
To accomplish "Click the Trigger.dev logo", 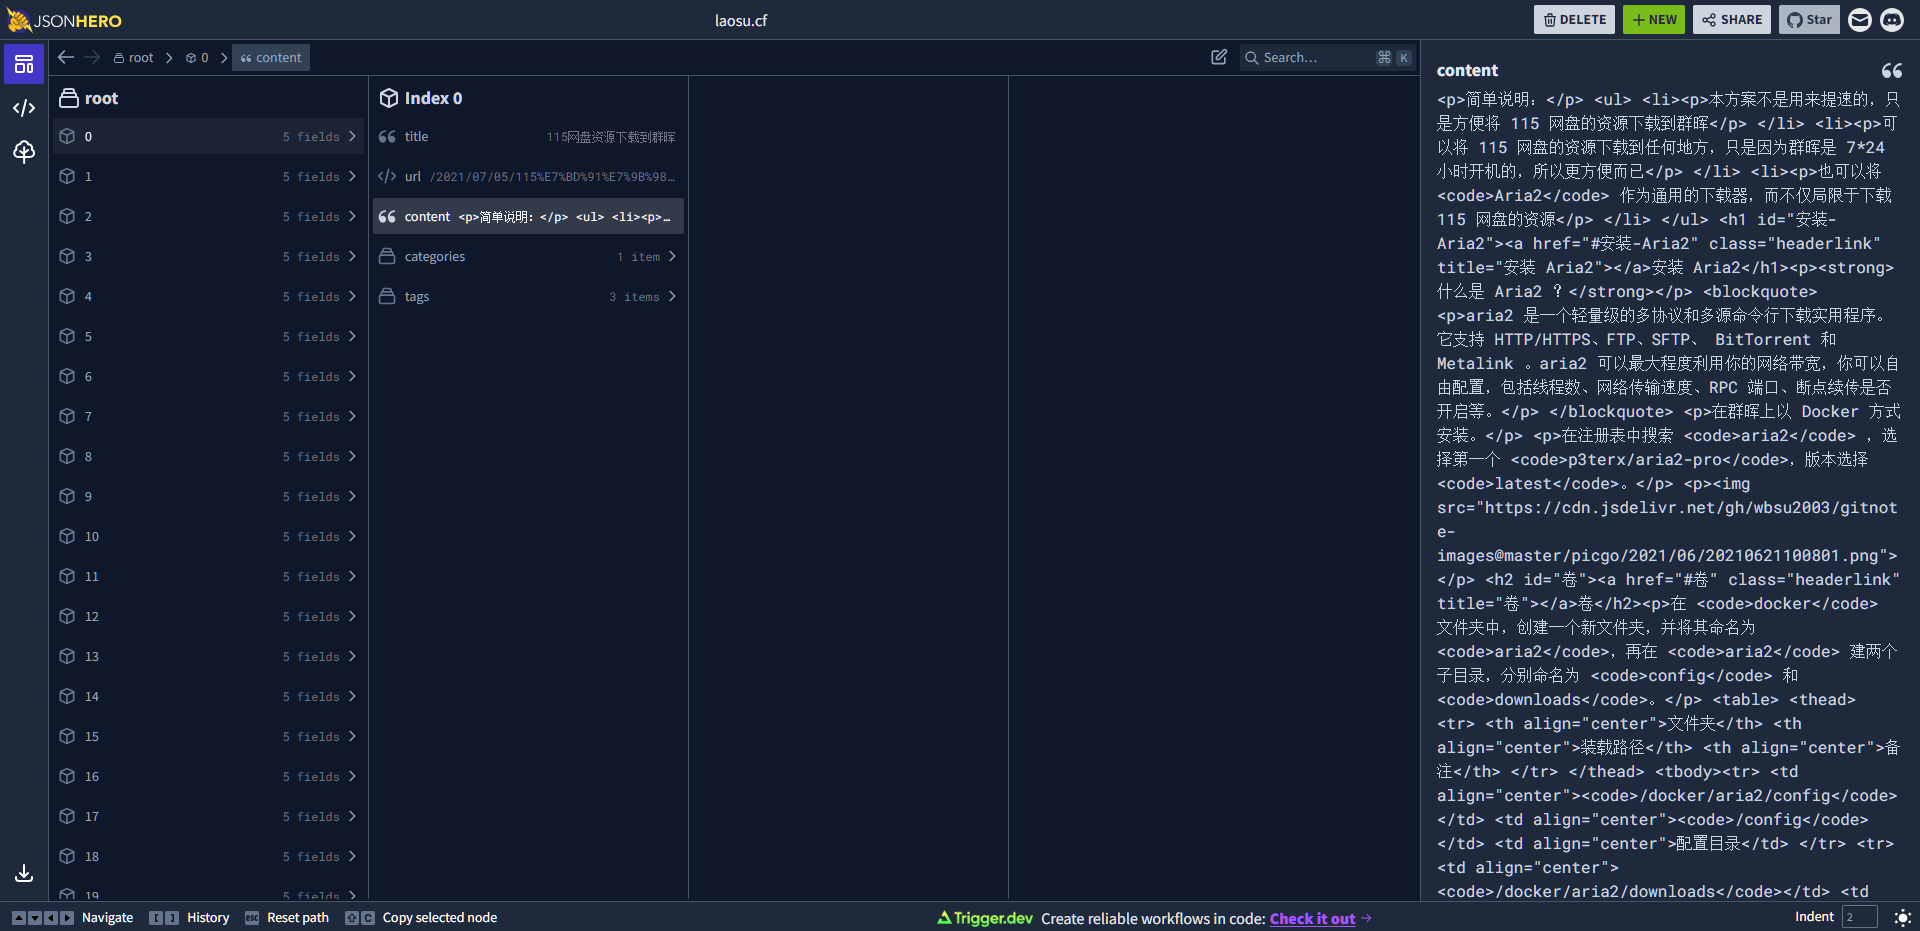I will click(x=985, y=918).
